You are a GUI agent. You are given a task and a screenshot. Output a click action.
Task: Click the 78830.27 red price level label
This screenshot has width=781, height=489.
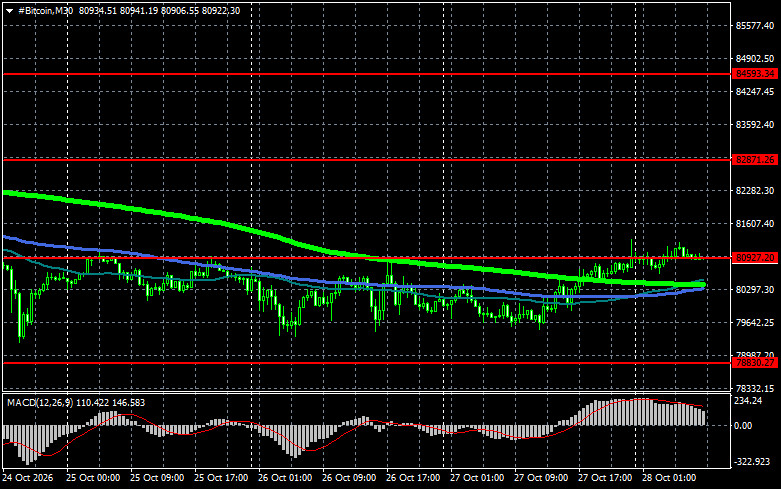755,363
